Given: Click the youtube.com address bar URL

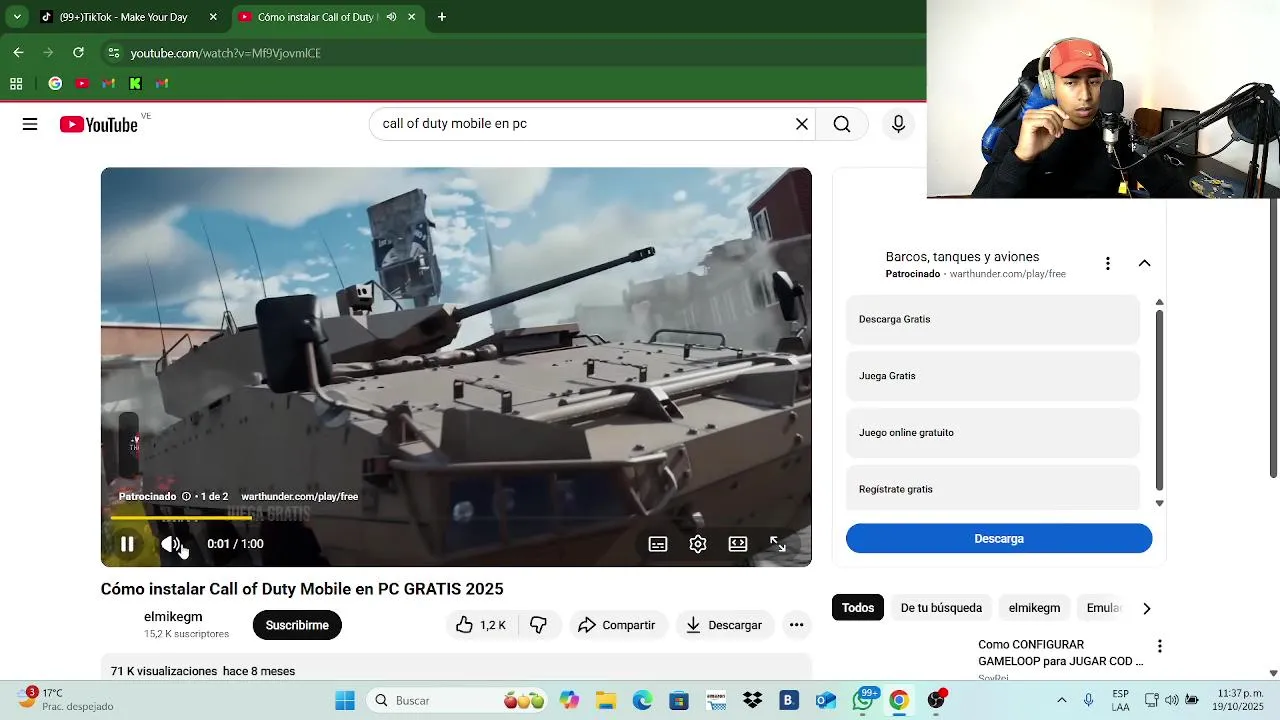Looking at the screenshot, I should [225, 53].
